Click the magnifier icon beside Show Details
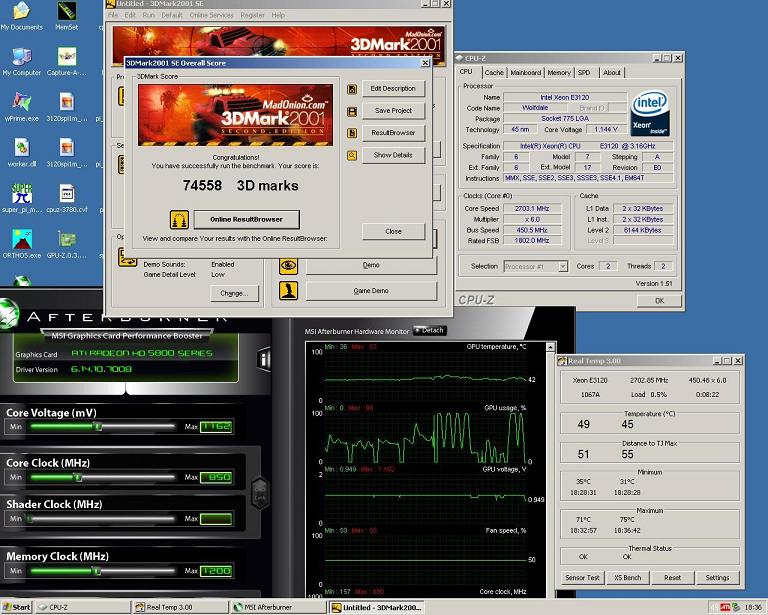Image resolution: width=768 pixels, height=615 pixels. click(352, 156)
